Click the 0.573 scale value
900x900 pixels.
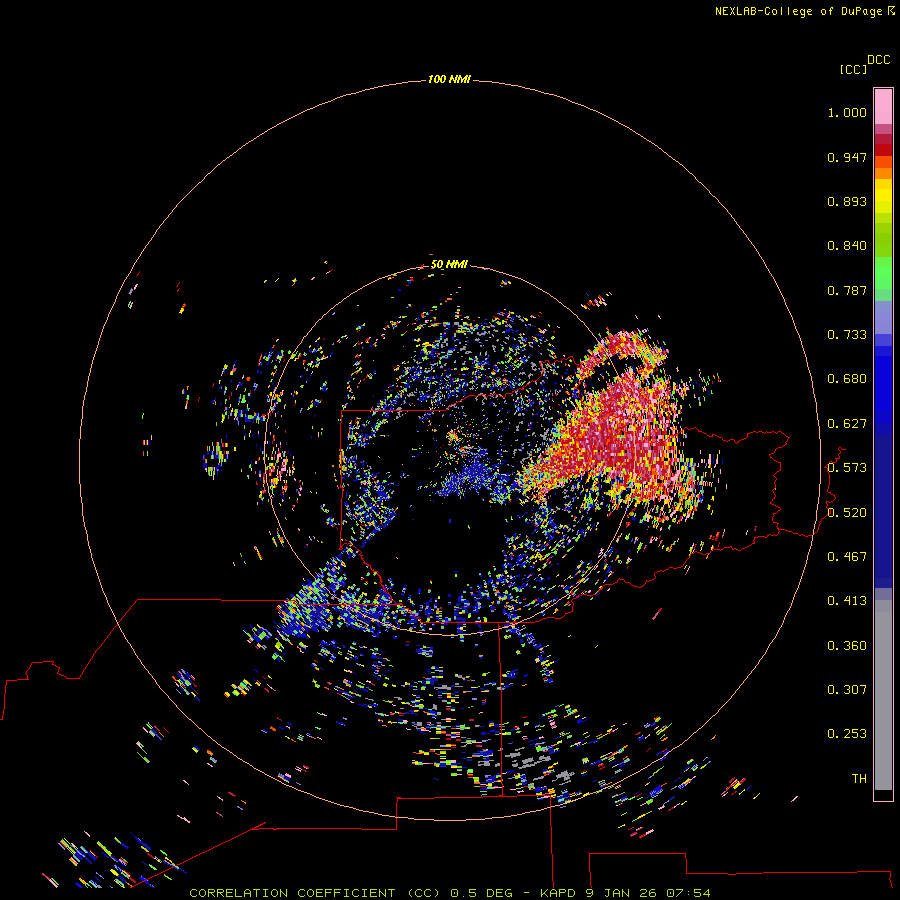847,468
